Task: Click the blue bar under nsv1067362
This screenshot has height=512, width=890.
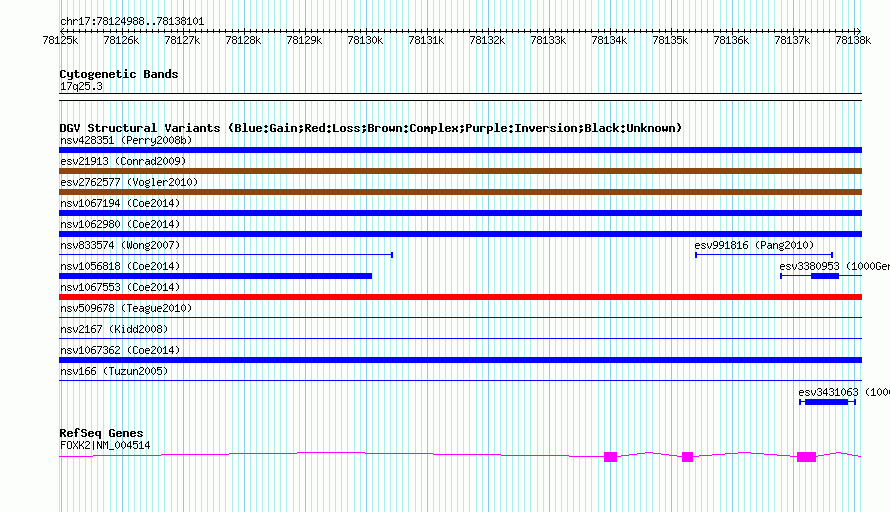Action: coord(460,360)
